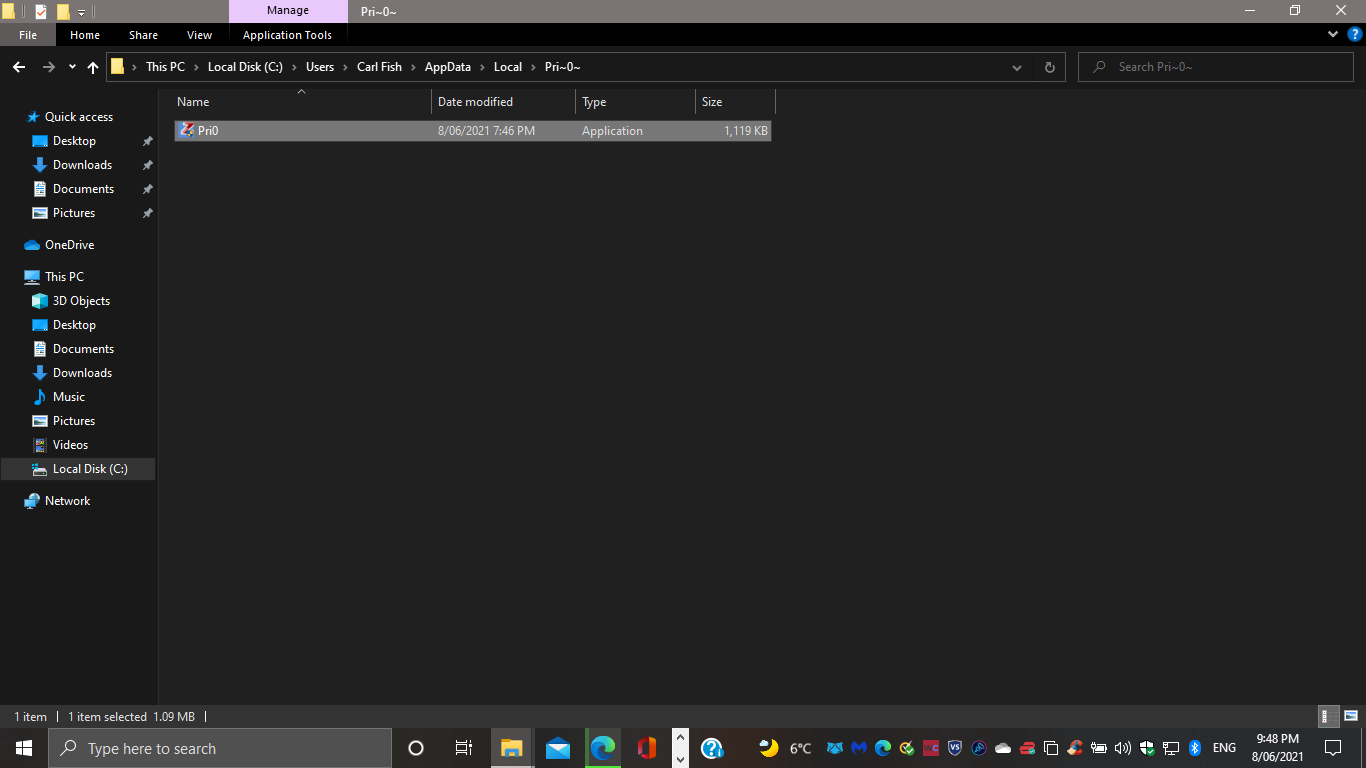Open the Office app from the taskbar
The width and height of the screenshot is (1366, 768).
tap(647, 748)
